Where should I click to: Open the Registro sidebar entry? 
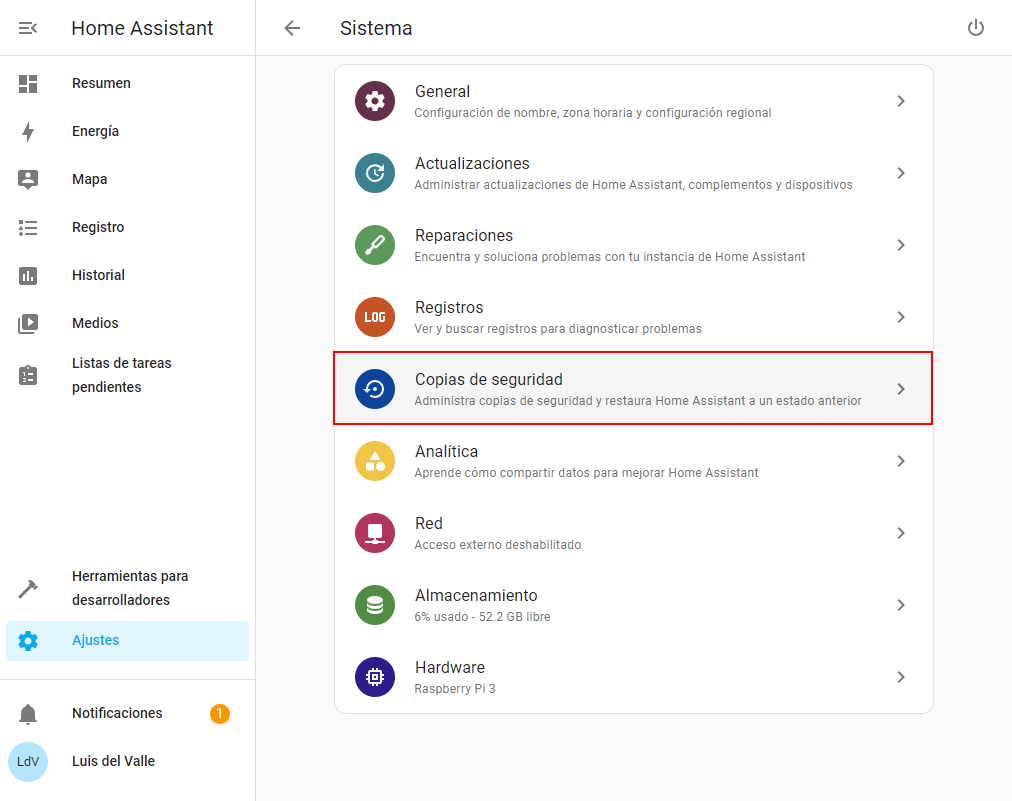pyautogui.click(x=127, y=227)
